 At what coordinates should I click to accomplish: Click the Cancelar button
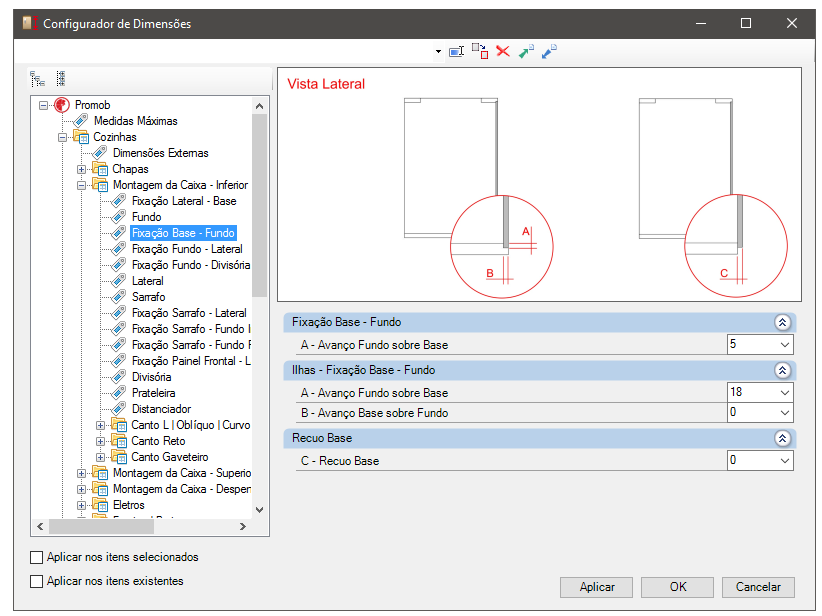point(758,587)
